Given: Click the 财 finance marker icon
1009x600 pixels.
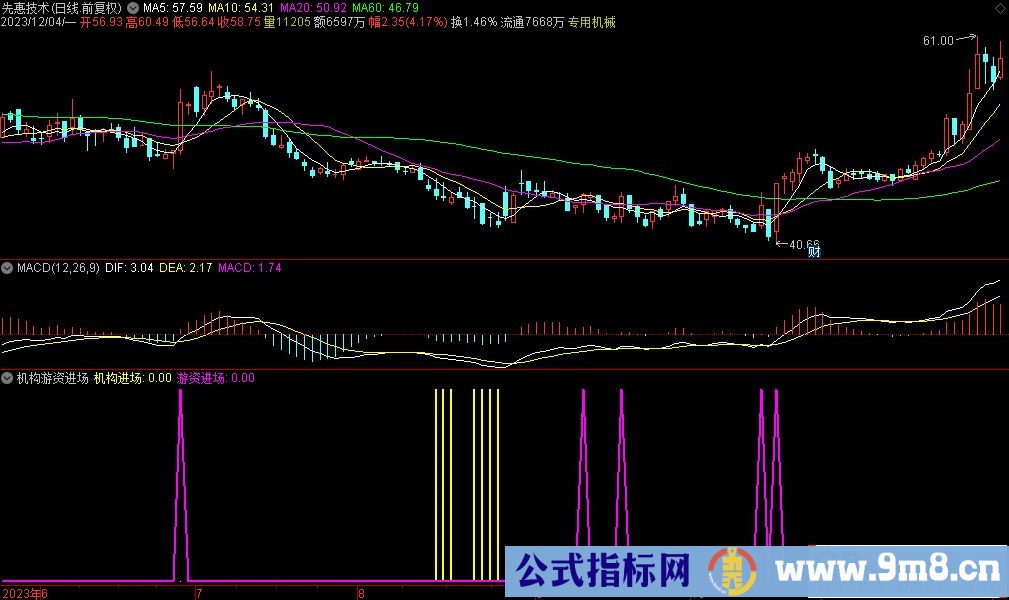Looking at the screenshot, I should [x=814, y=251].
